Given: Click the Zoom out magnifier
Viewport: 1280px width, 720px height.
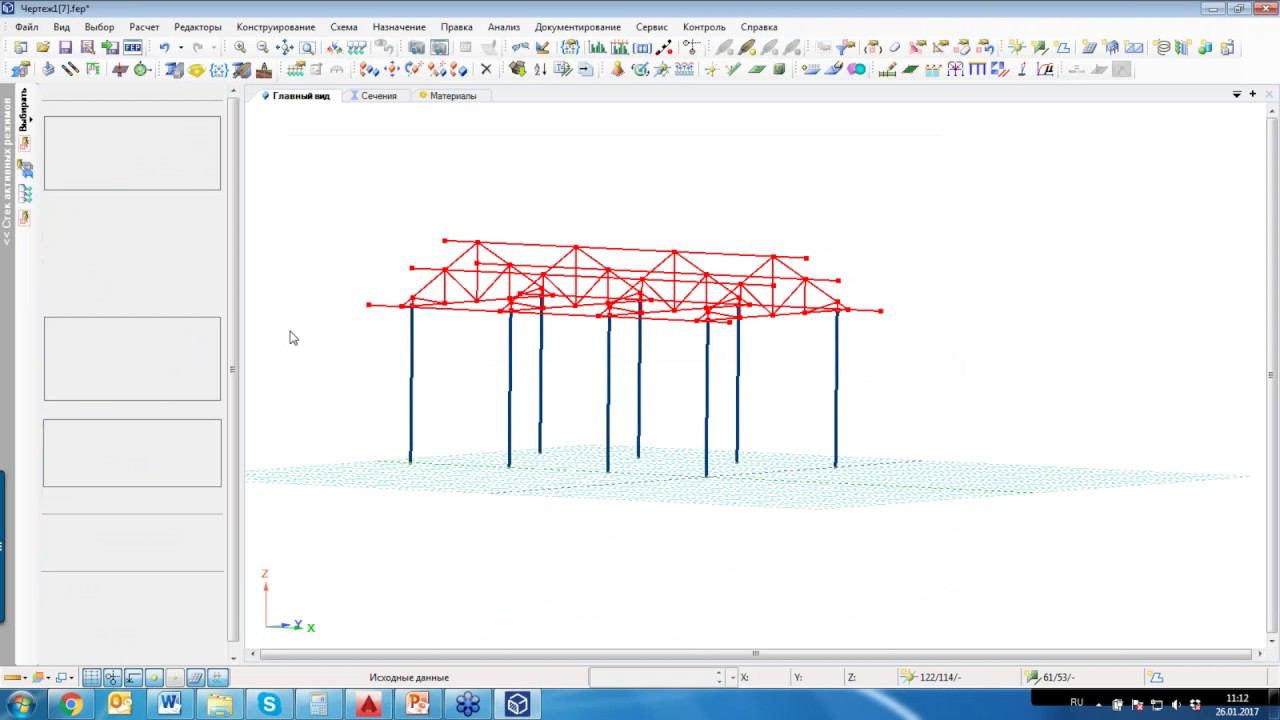Looking at the screenshot, I should [262, 47].
